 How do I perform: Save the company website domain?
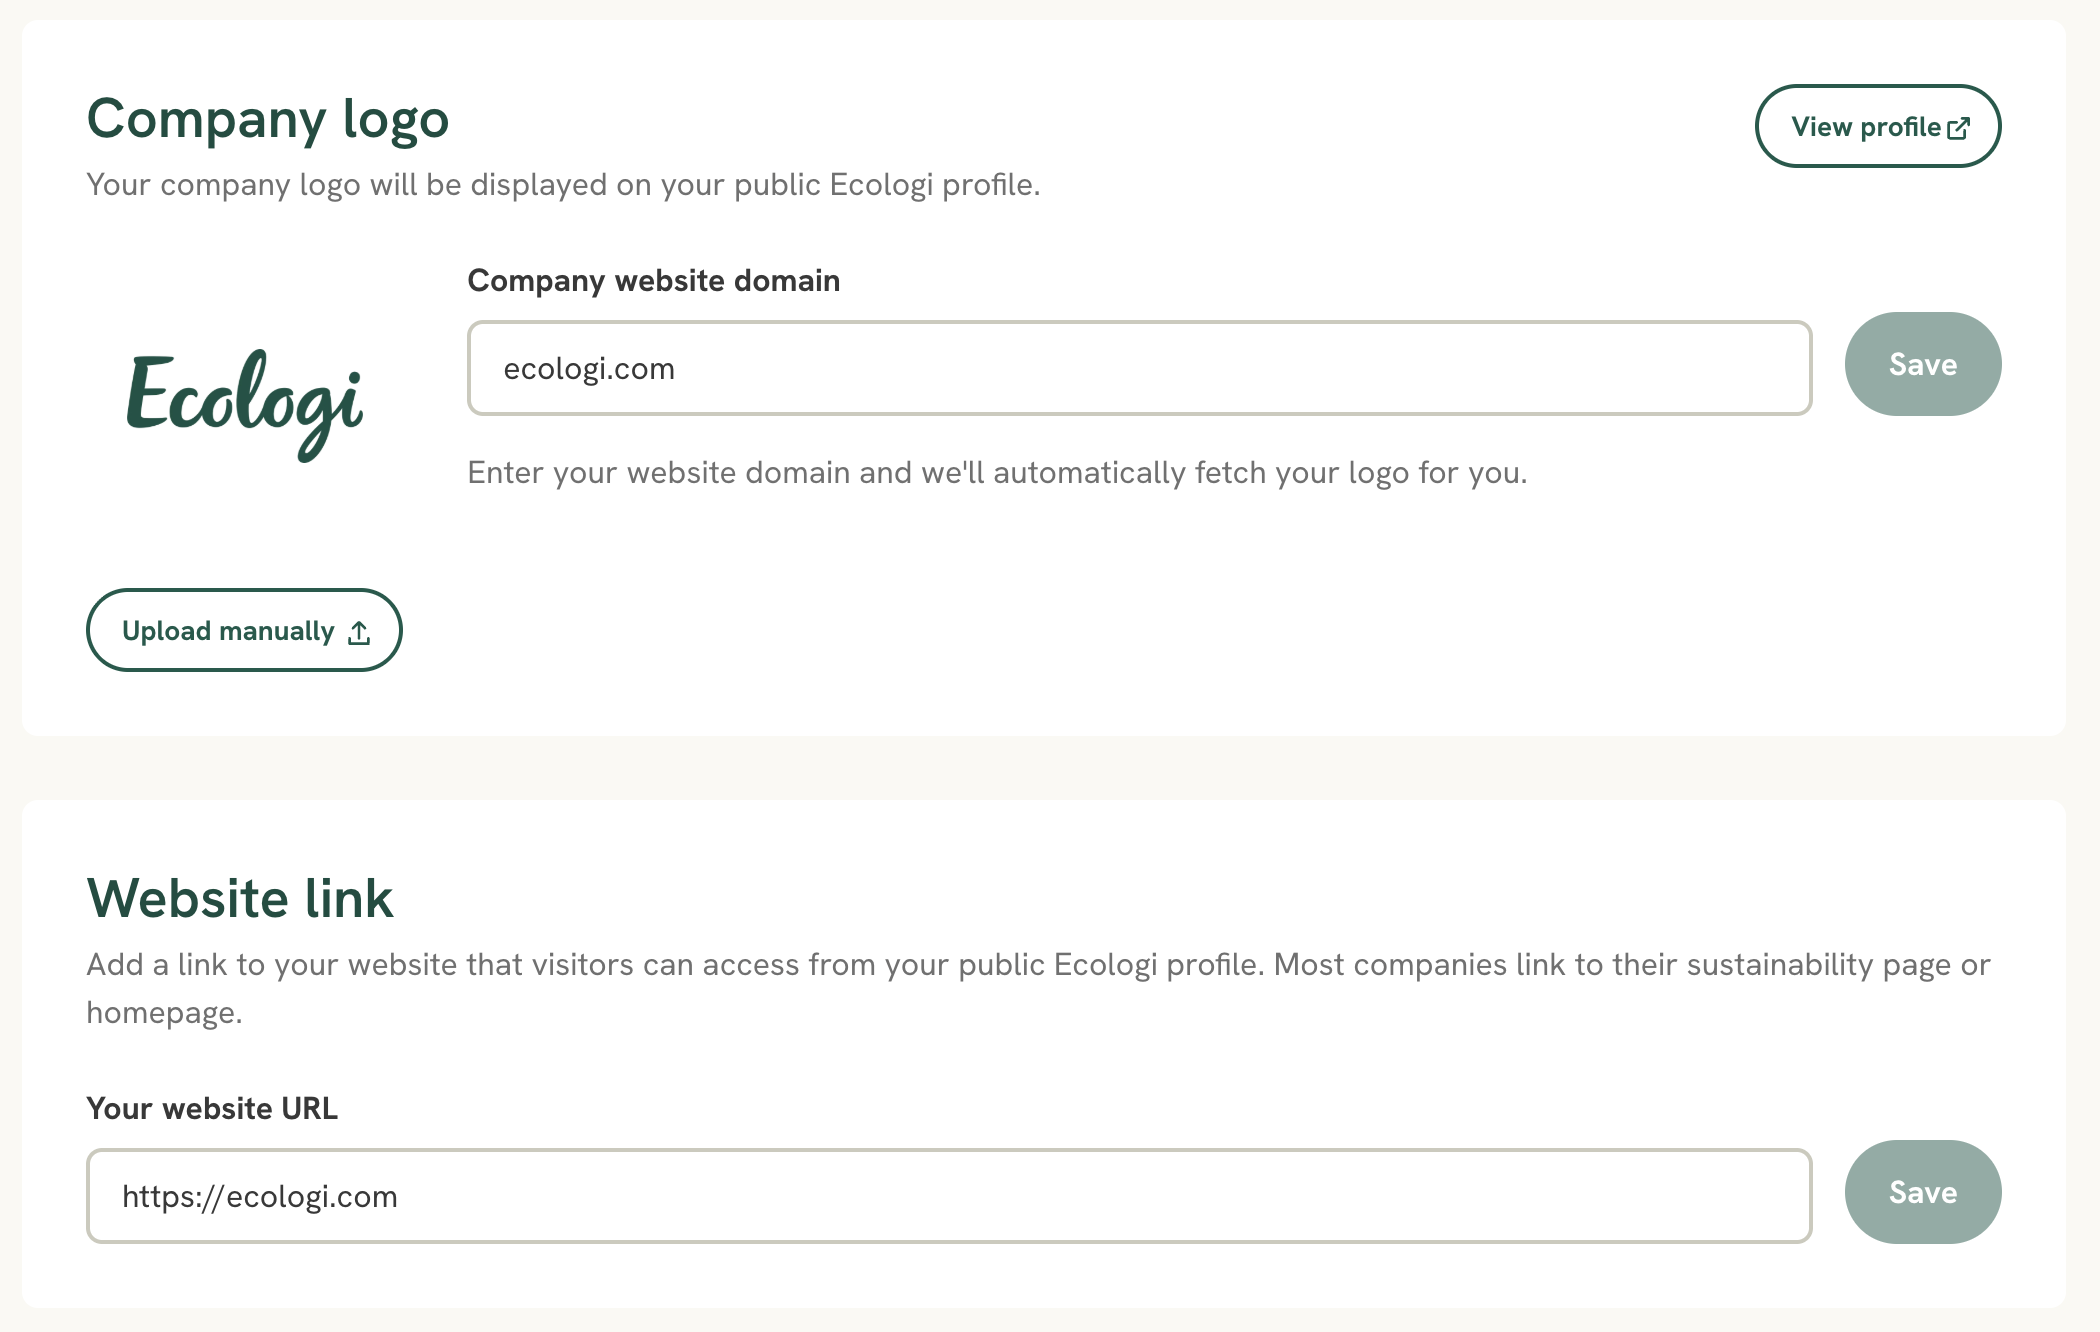click(x=1922, y=364)
